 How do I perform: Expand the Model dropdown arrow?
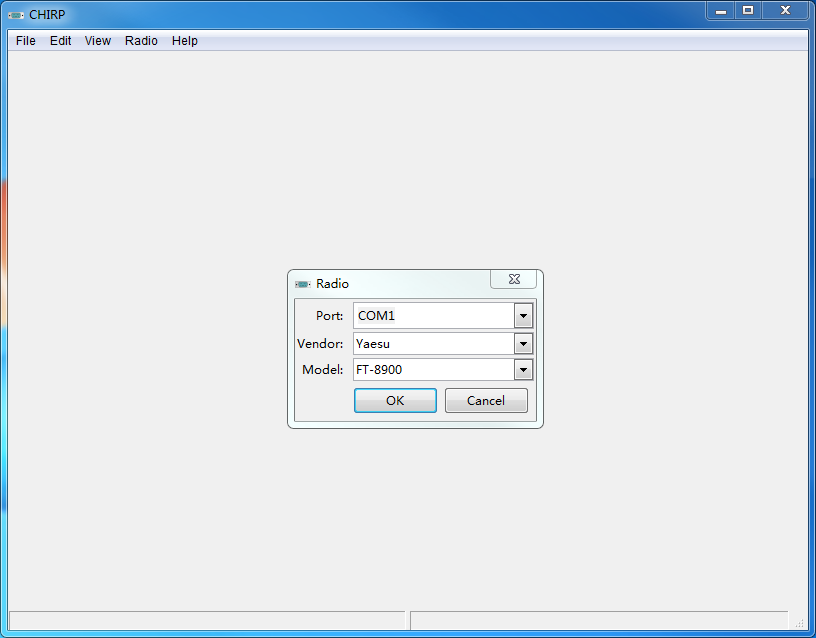524,370
